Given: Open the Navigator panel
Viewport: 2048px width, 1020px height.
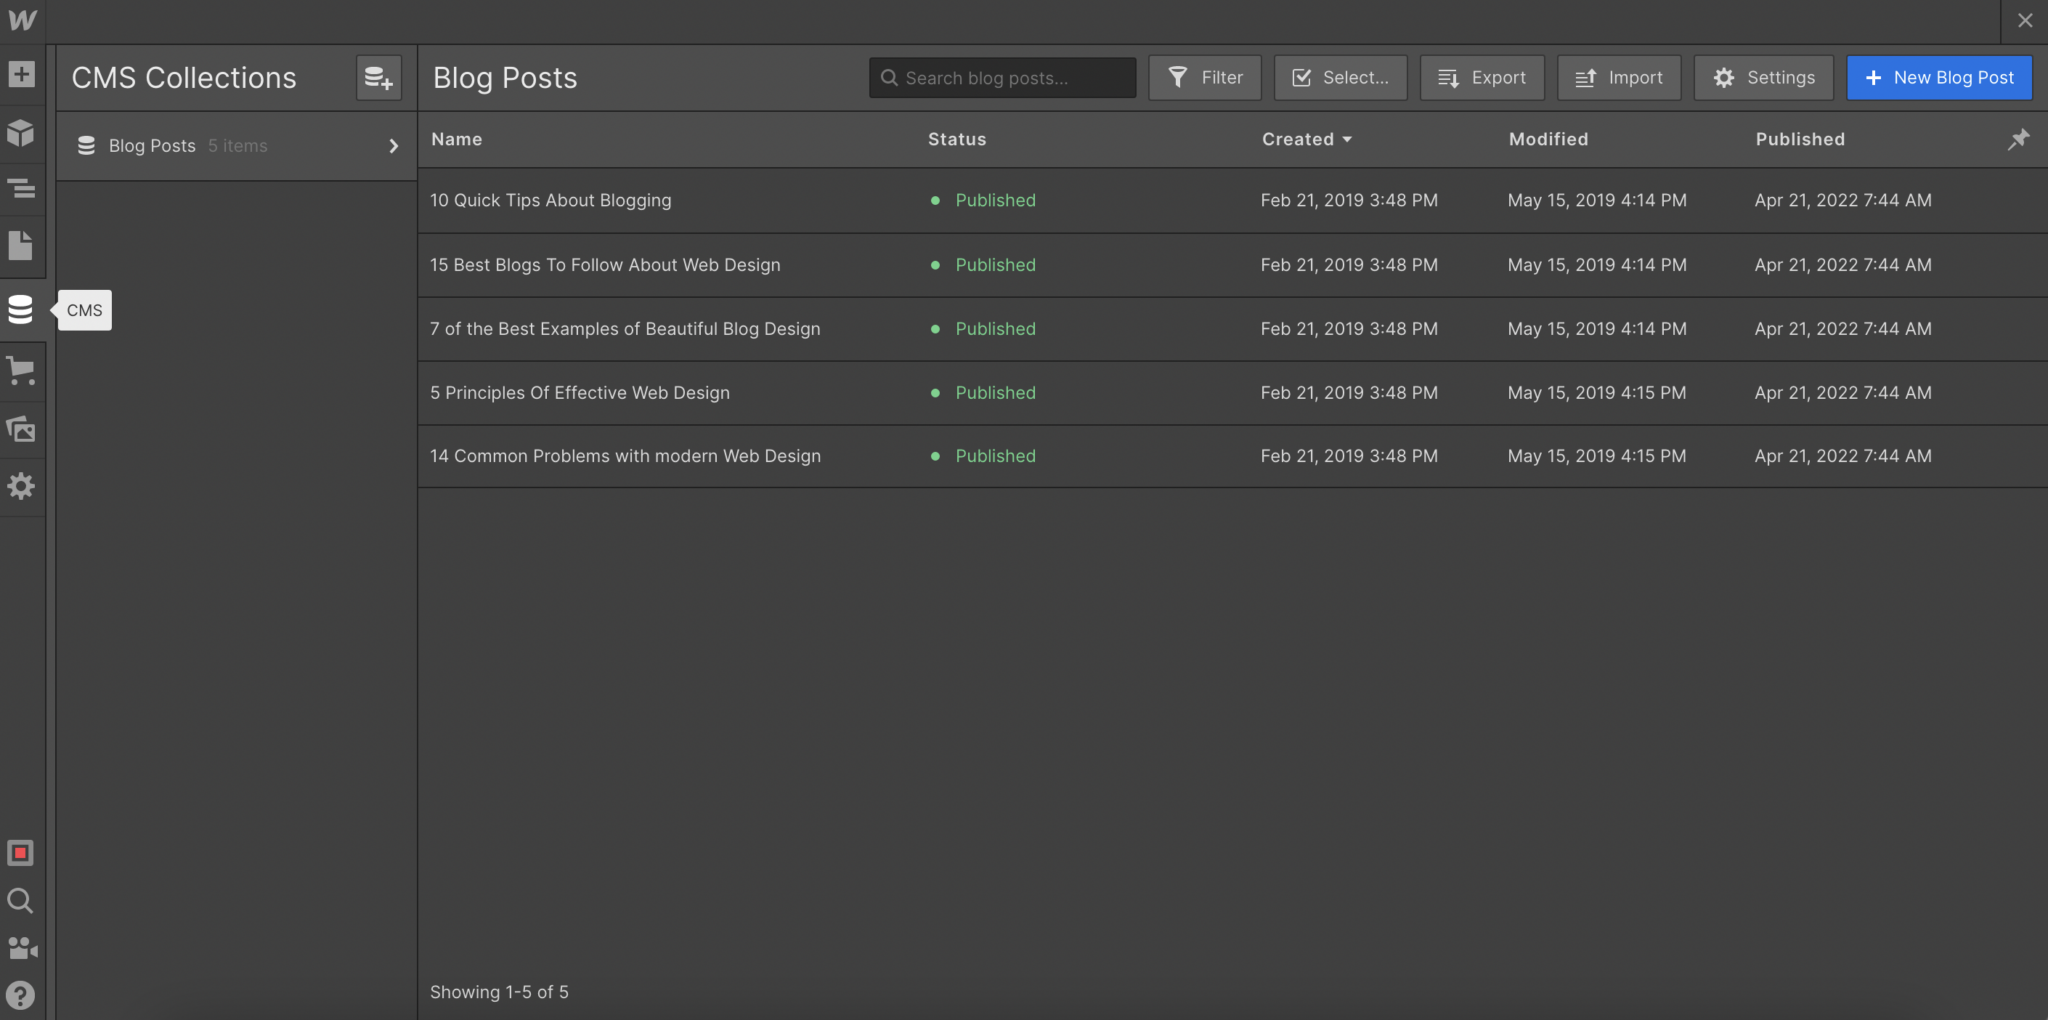Looking at the screenshot, I should point(21,189).
